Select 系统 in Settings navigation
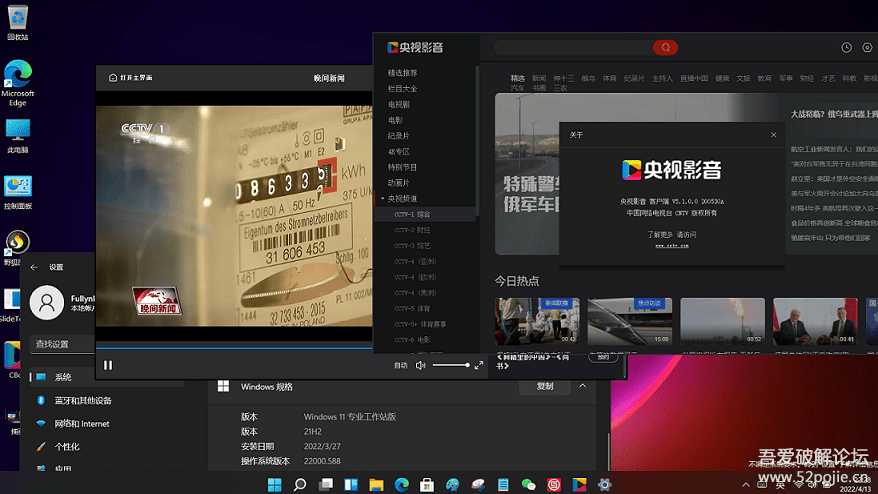 tap(106, 377)
